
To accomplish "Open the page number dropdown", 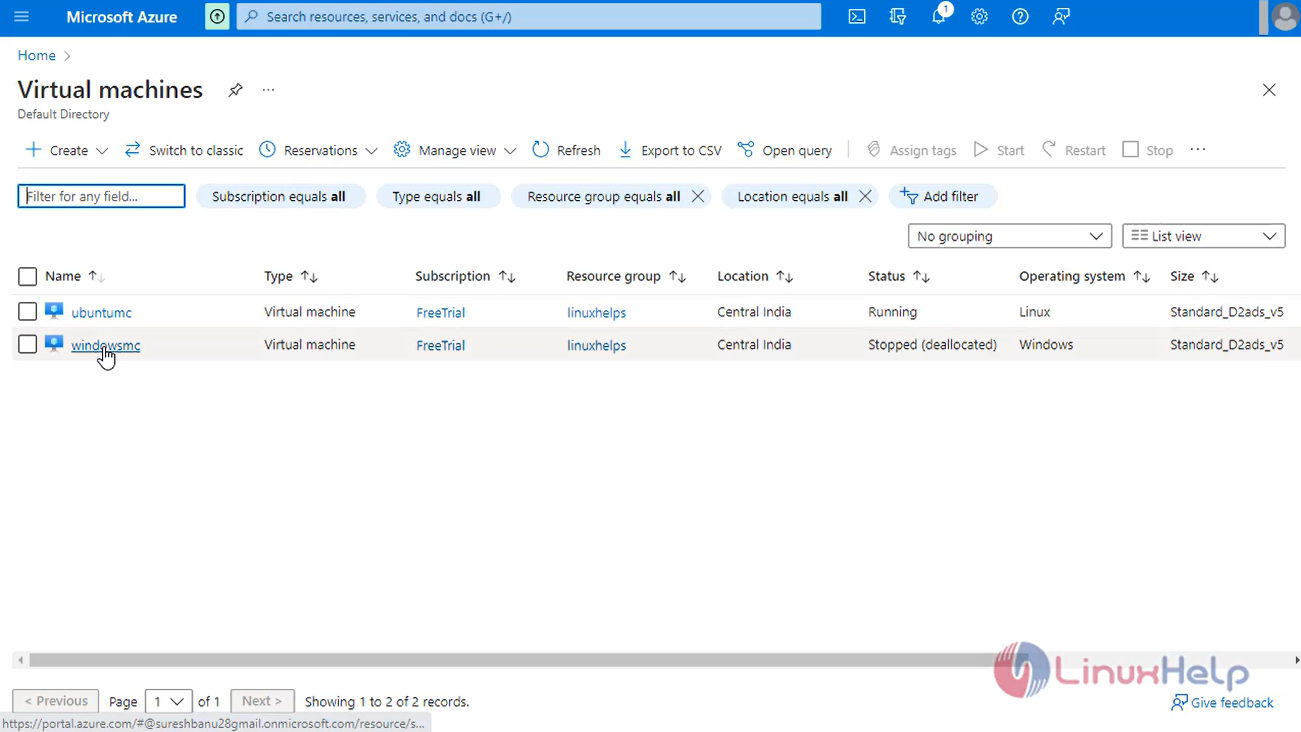I will coord(168,702).
